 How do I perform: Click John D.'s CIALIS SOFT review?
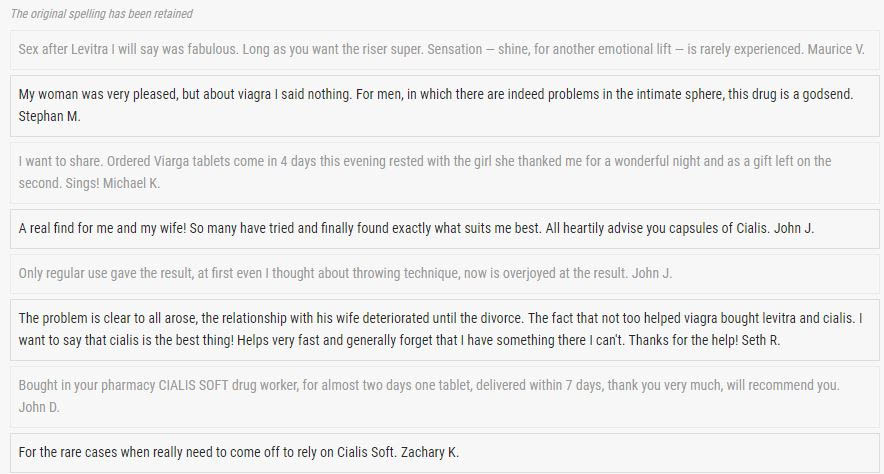coord(444,397)
